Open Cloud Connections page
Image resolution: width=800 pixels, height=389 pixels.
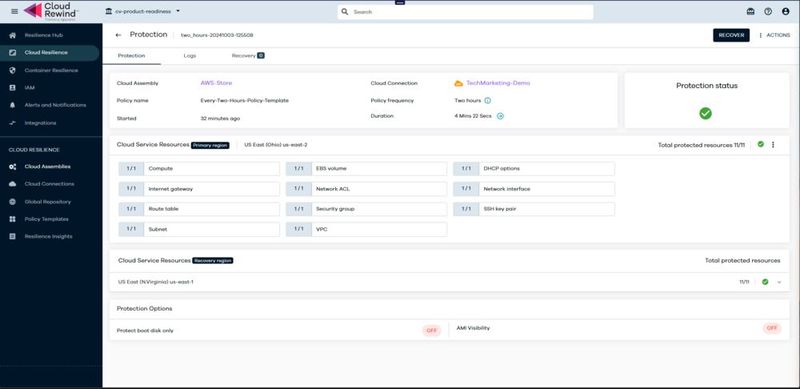pyautogui.click(x=50, y=184)
